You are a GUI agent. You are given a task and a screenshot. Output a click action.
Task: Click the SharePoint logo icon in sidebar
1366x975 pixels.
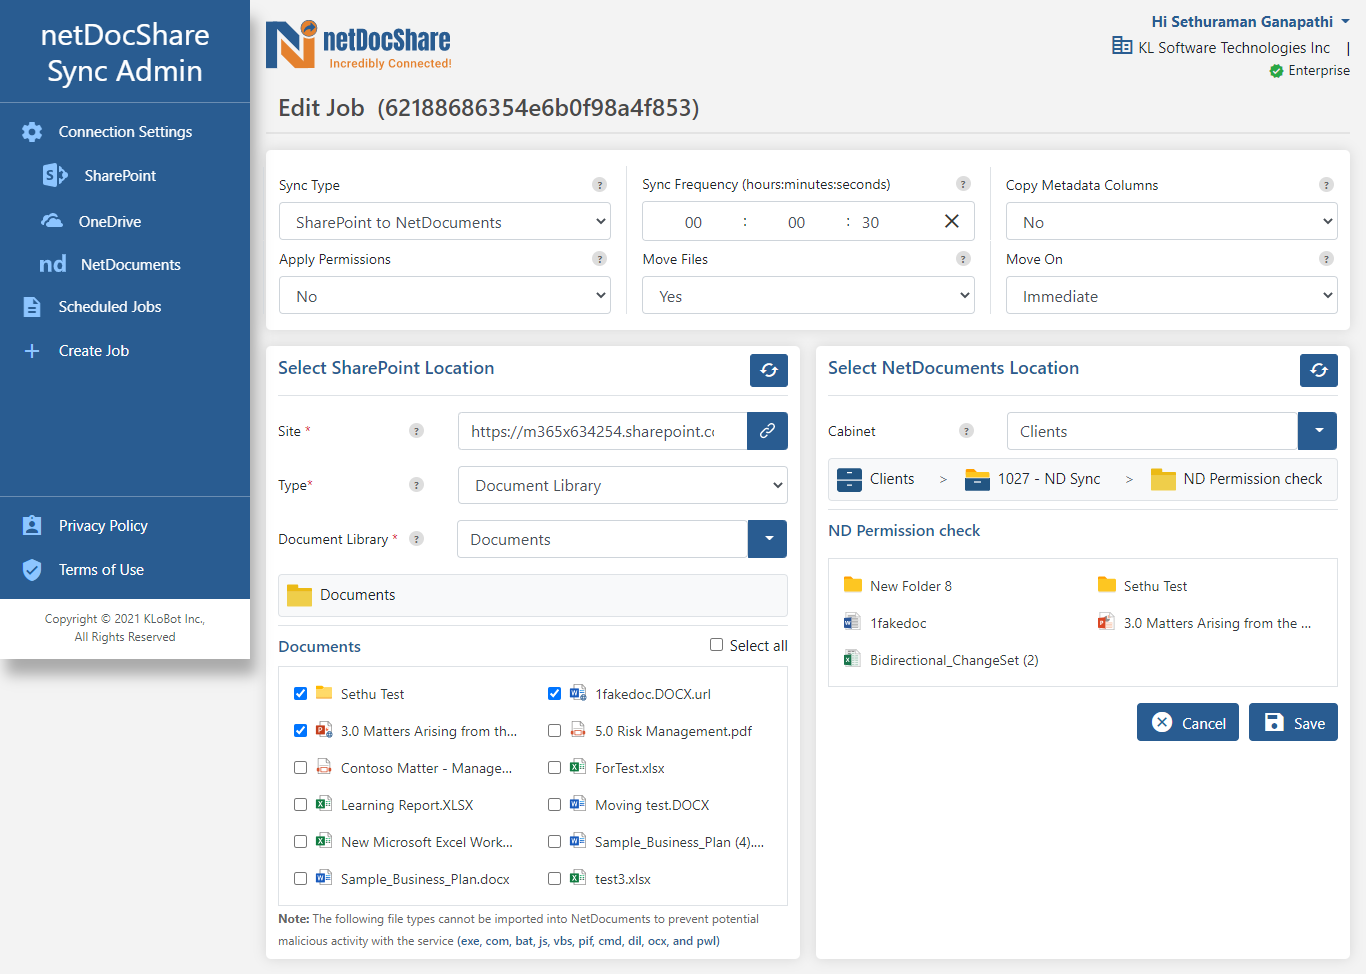click(x=55, y=175)
